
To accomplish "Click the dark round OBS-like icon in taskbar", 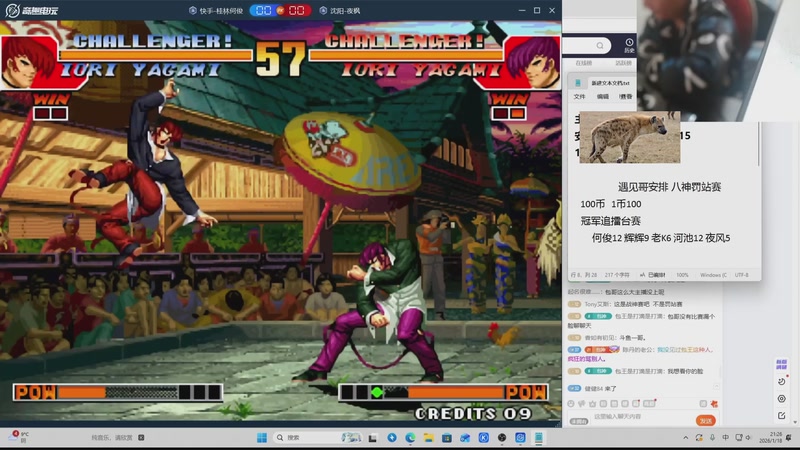I will tap(502, 438).
